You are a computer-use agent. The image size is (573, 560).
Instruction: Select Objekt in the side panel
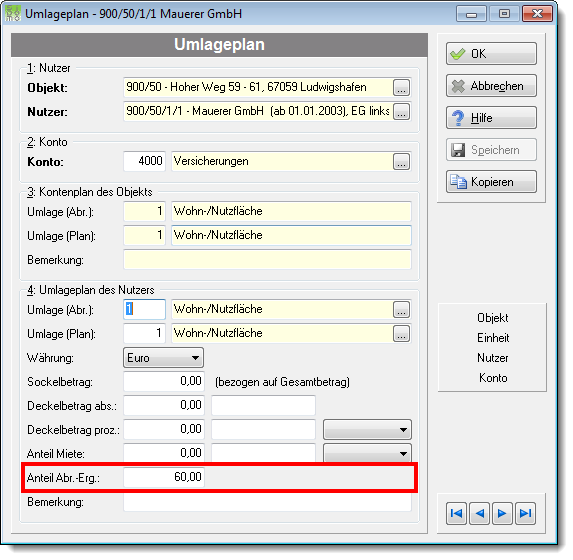tap(493, 318)
